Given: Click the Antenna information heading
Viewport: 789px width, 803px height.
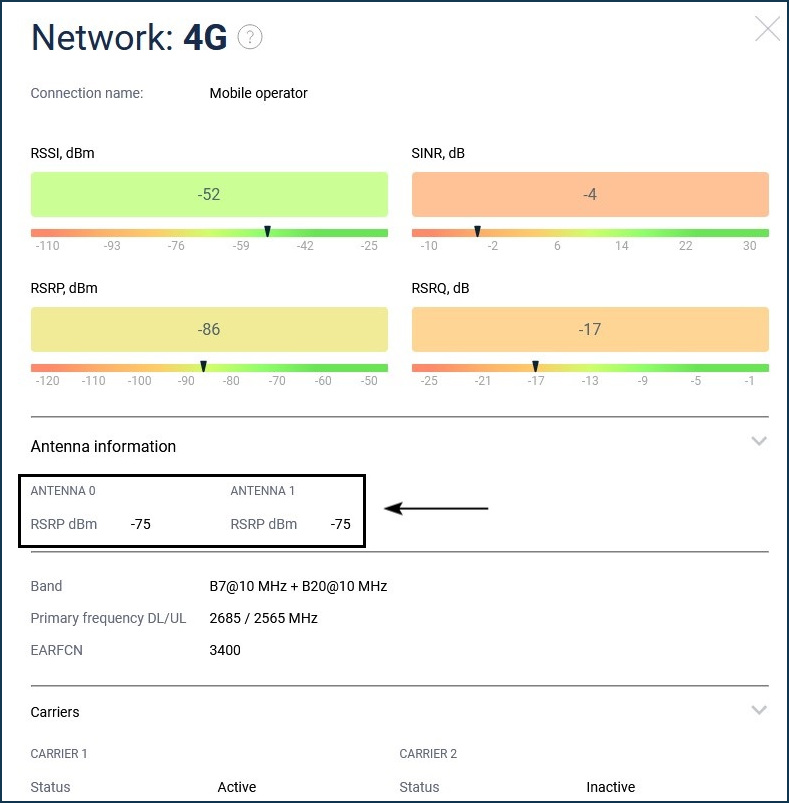Looking at the screenshot, I should pyautogui.click(x=103, y=447).
